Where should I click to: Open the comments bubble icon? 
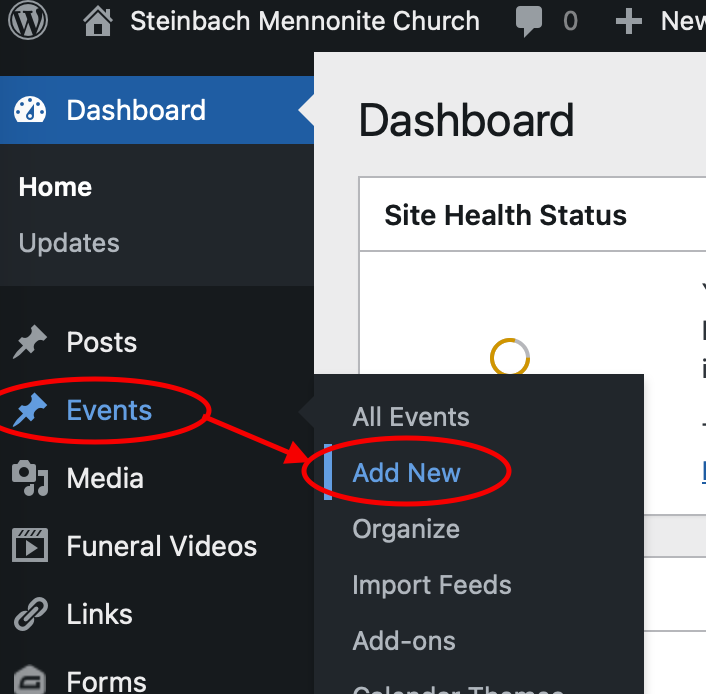pos(529,21)
